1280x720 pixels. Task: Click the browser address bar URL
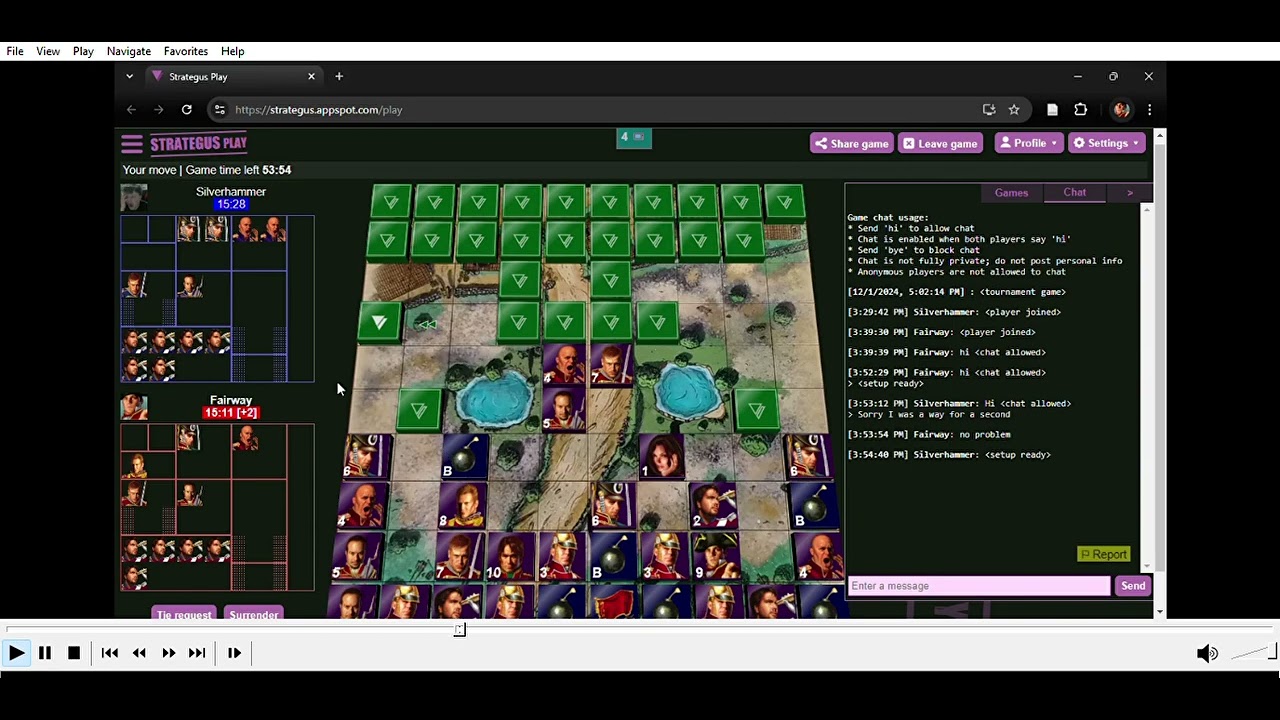click(x=319, y=110)
